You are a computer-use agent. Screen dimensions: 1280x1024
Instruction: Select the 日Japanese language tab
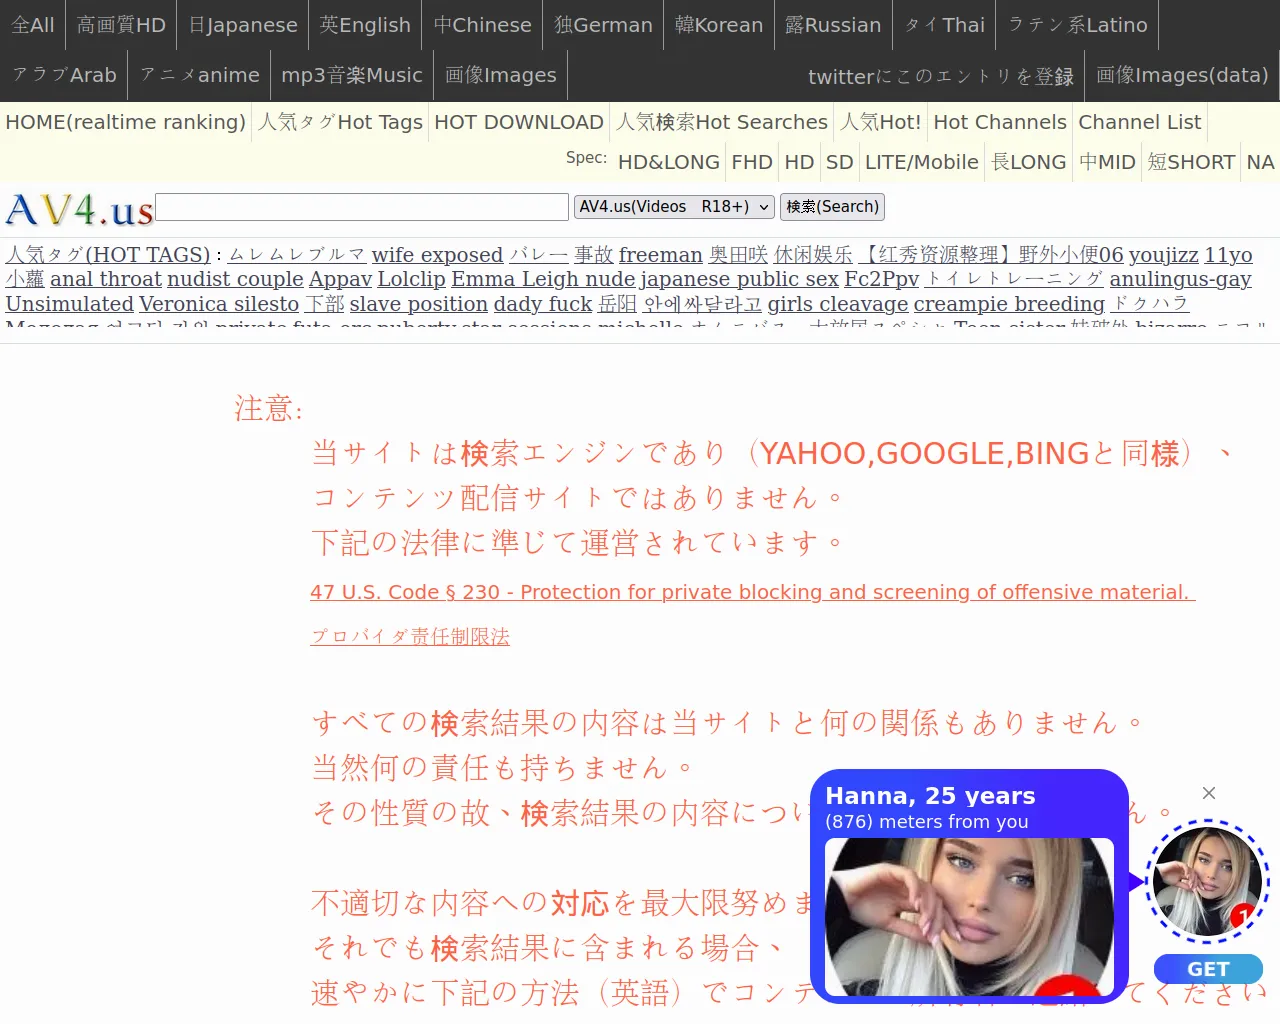point(243,25)
